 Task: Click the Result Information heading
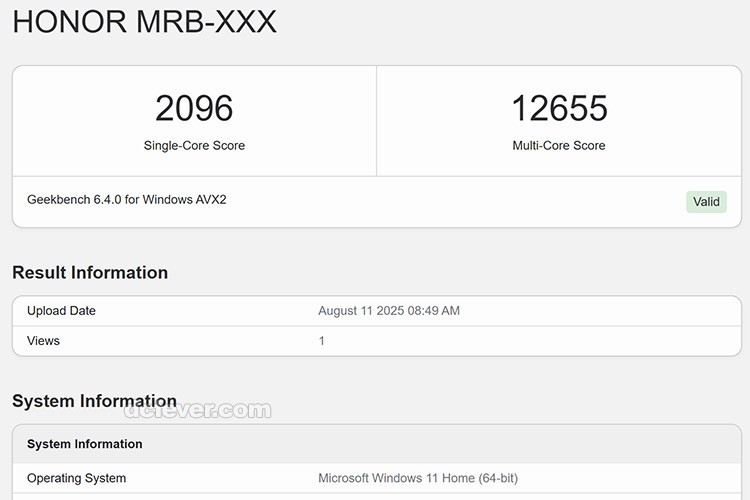(x=90, y=272)
